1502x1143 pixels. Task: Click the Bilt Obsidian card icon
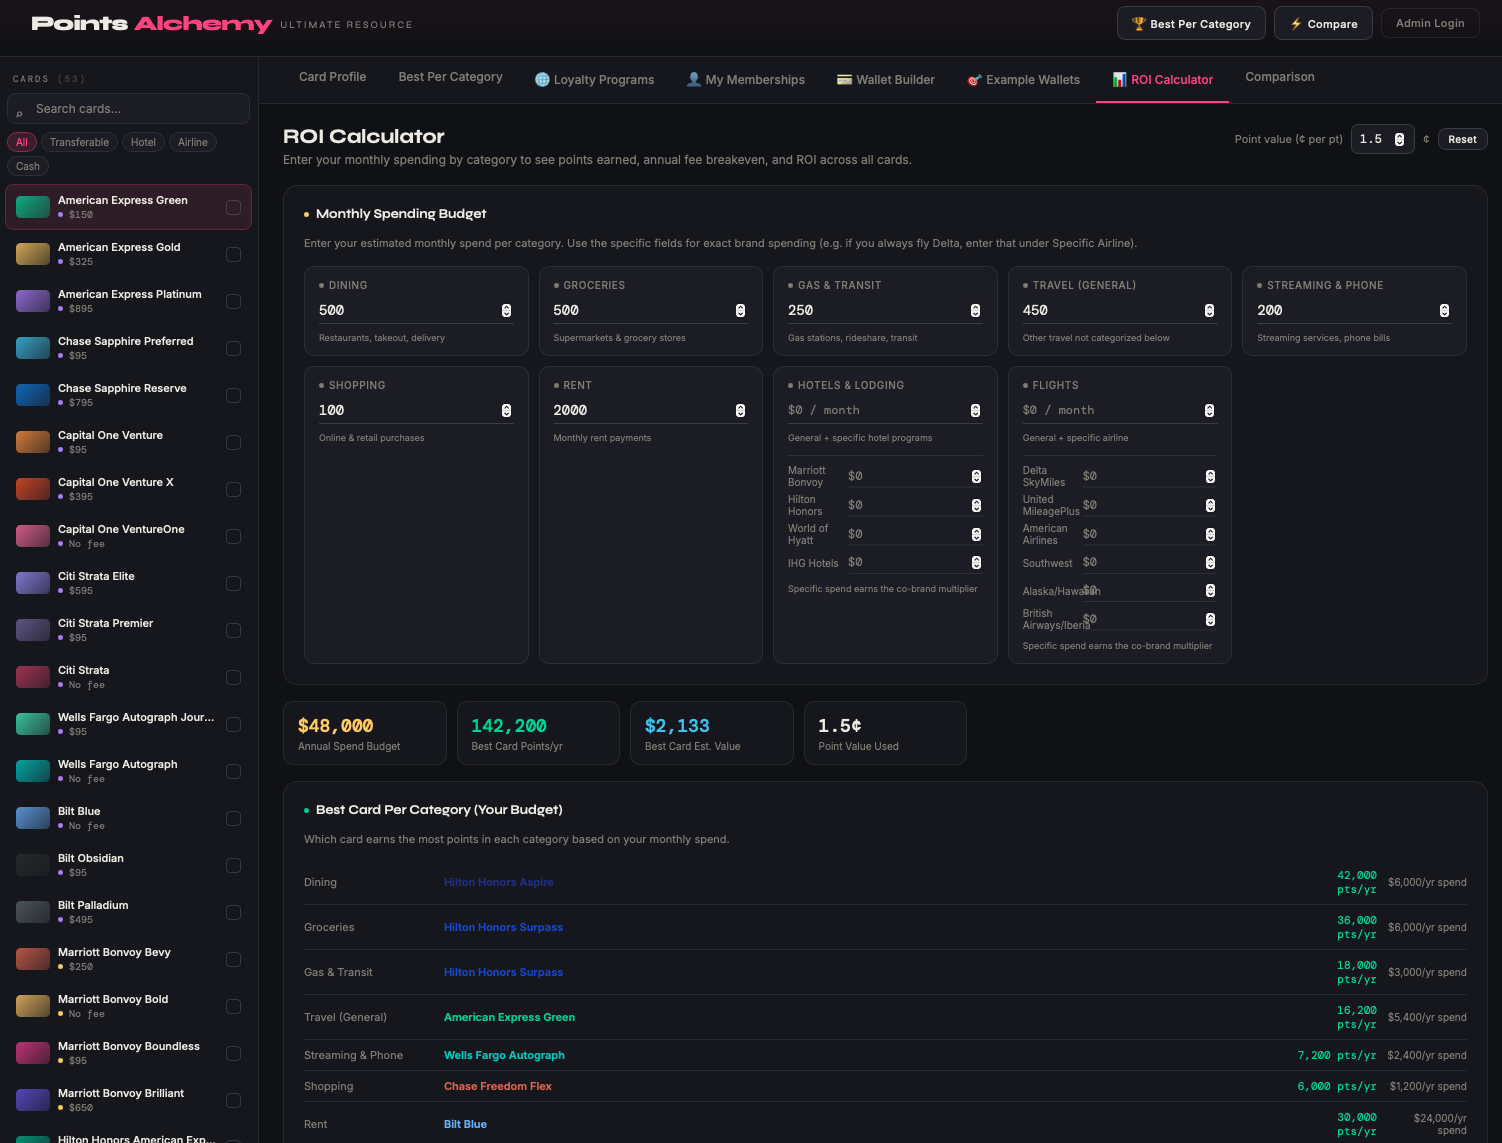coord(33,865)
